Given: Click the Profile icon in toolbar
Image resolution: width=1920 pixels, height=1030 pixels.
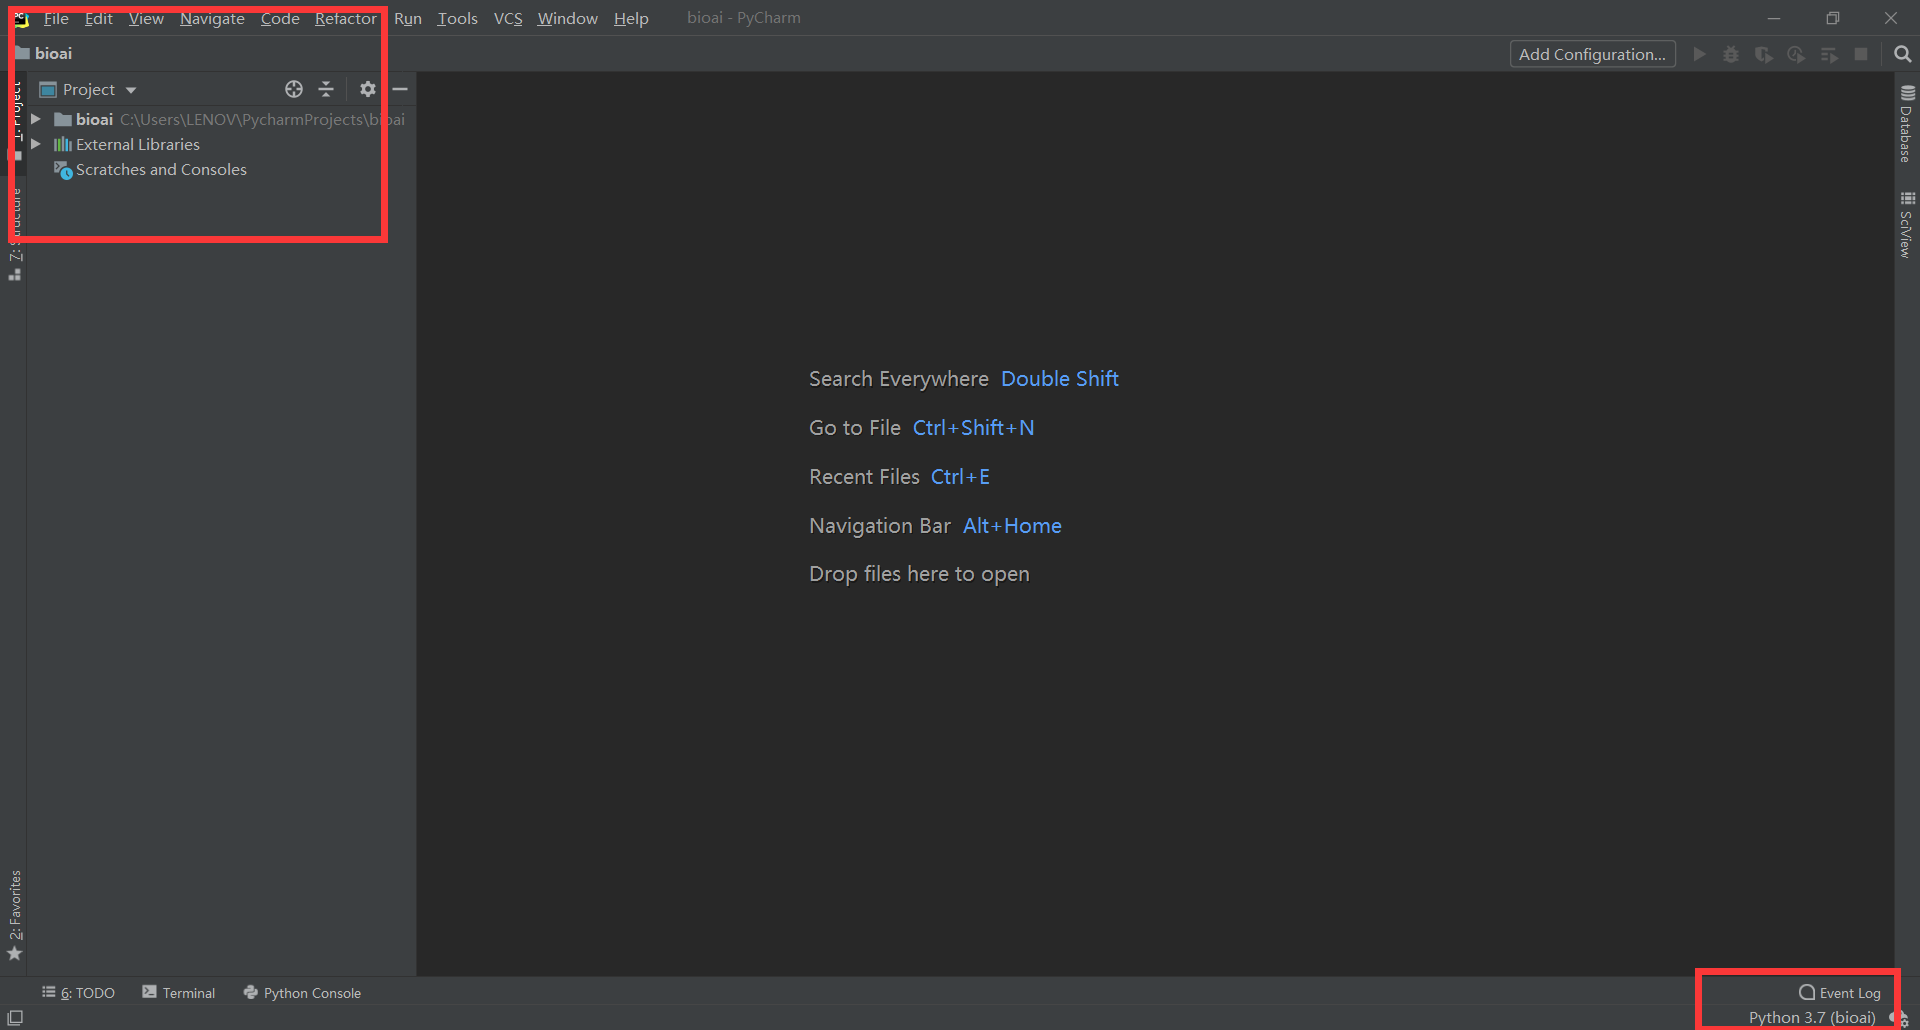Looking at the screenshot, I should [x=1796, y=54].
